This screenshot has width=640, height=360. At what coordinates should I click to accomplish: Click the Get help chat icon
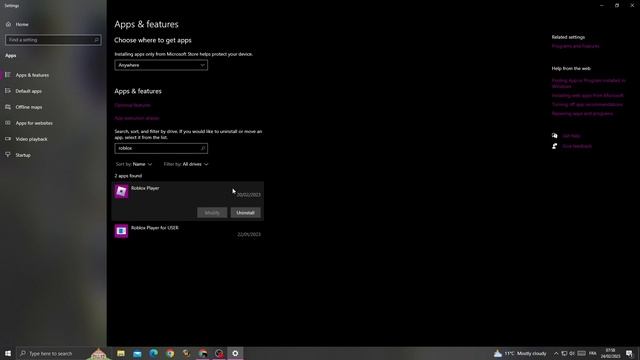(x=554, y=136)
